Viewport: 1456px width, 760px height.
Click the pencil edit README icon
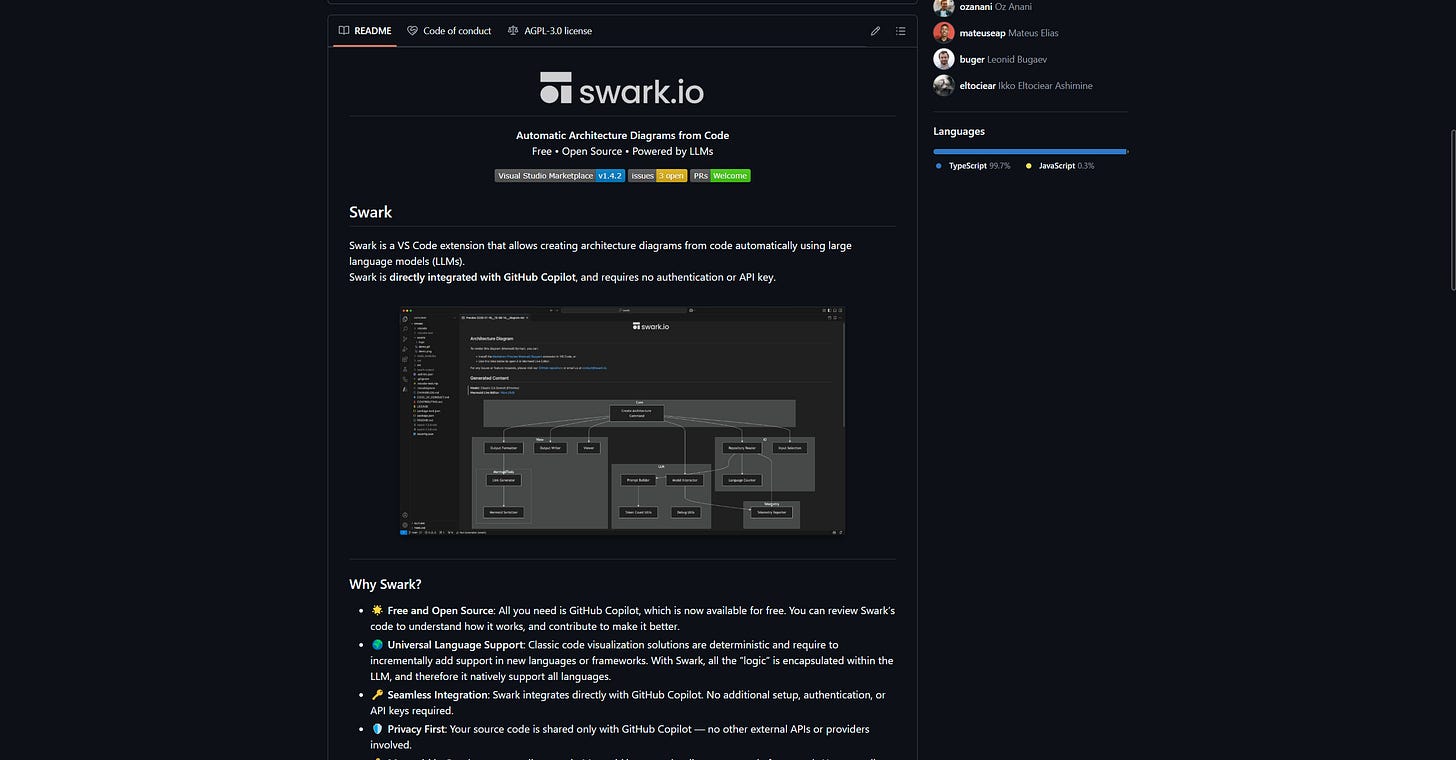pos(875,31)
